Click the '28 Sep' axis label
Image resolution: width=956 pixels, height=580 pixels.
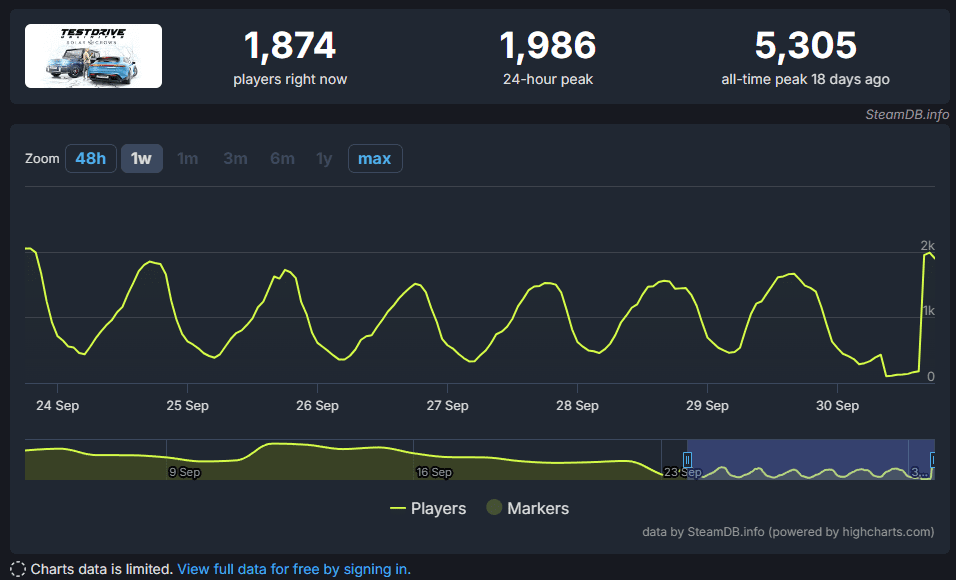coord(577,406)
